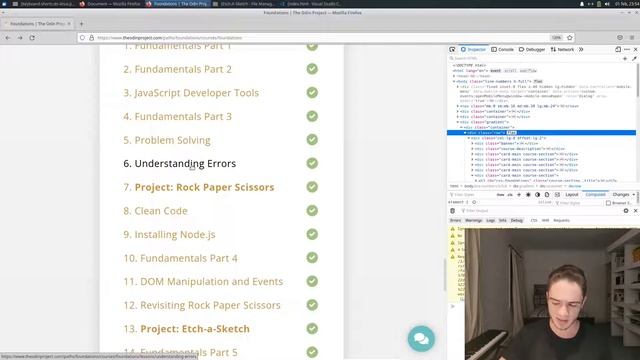The height and width of the screenshot is (360, 640).
Task: Collapse the body element node
Action: 454,81
